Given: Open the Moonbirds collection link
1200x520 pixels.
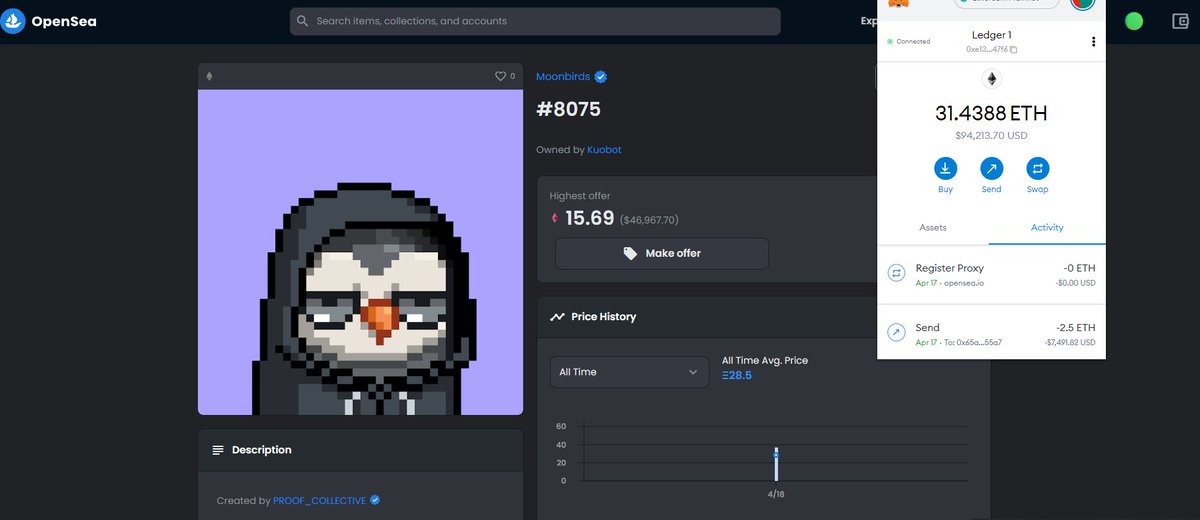Looking at the screenshot, I should click(563, 76).
